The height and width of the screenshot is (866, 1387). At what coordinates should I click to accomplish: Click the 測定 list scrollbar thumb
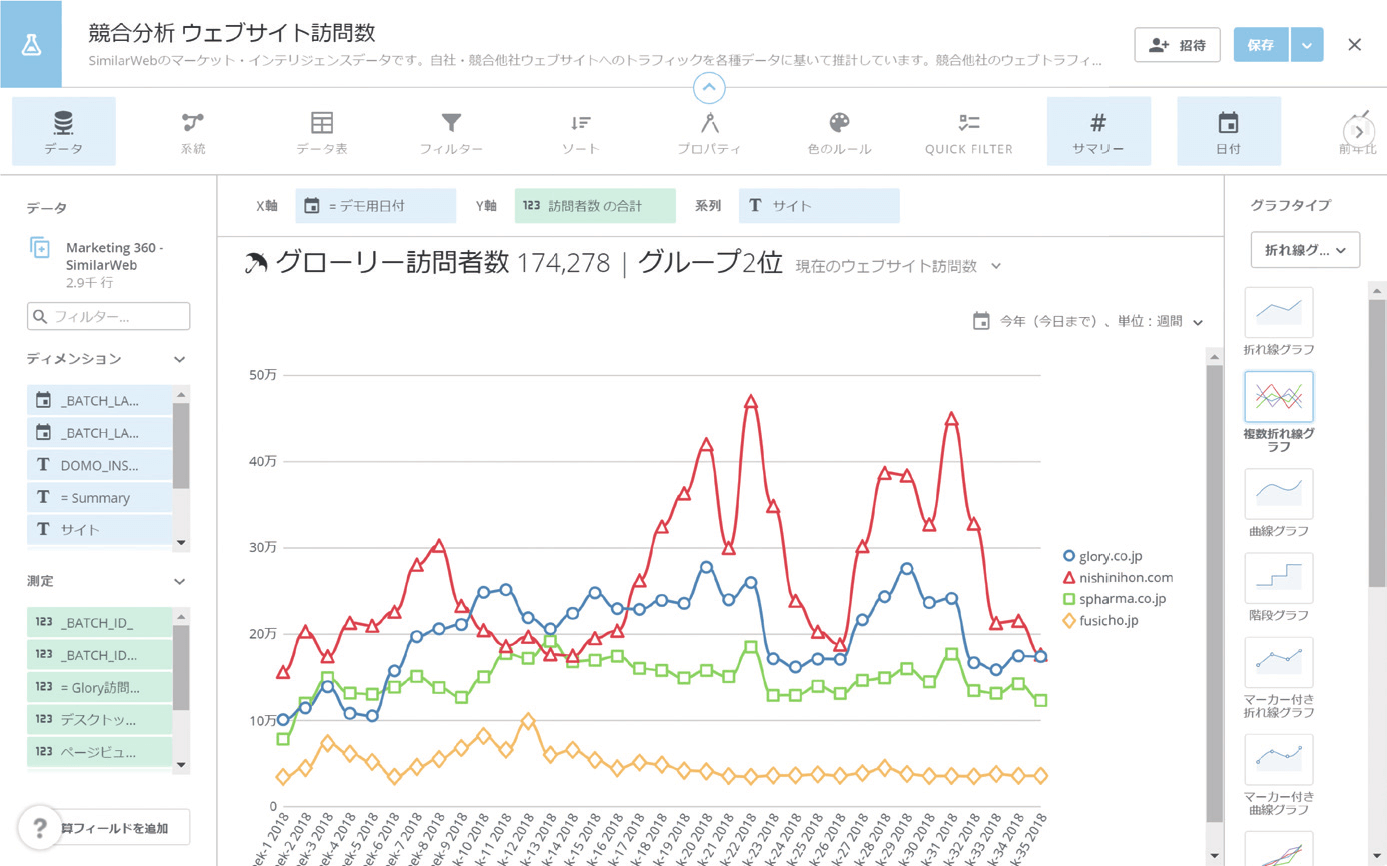[181, 668]
